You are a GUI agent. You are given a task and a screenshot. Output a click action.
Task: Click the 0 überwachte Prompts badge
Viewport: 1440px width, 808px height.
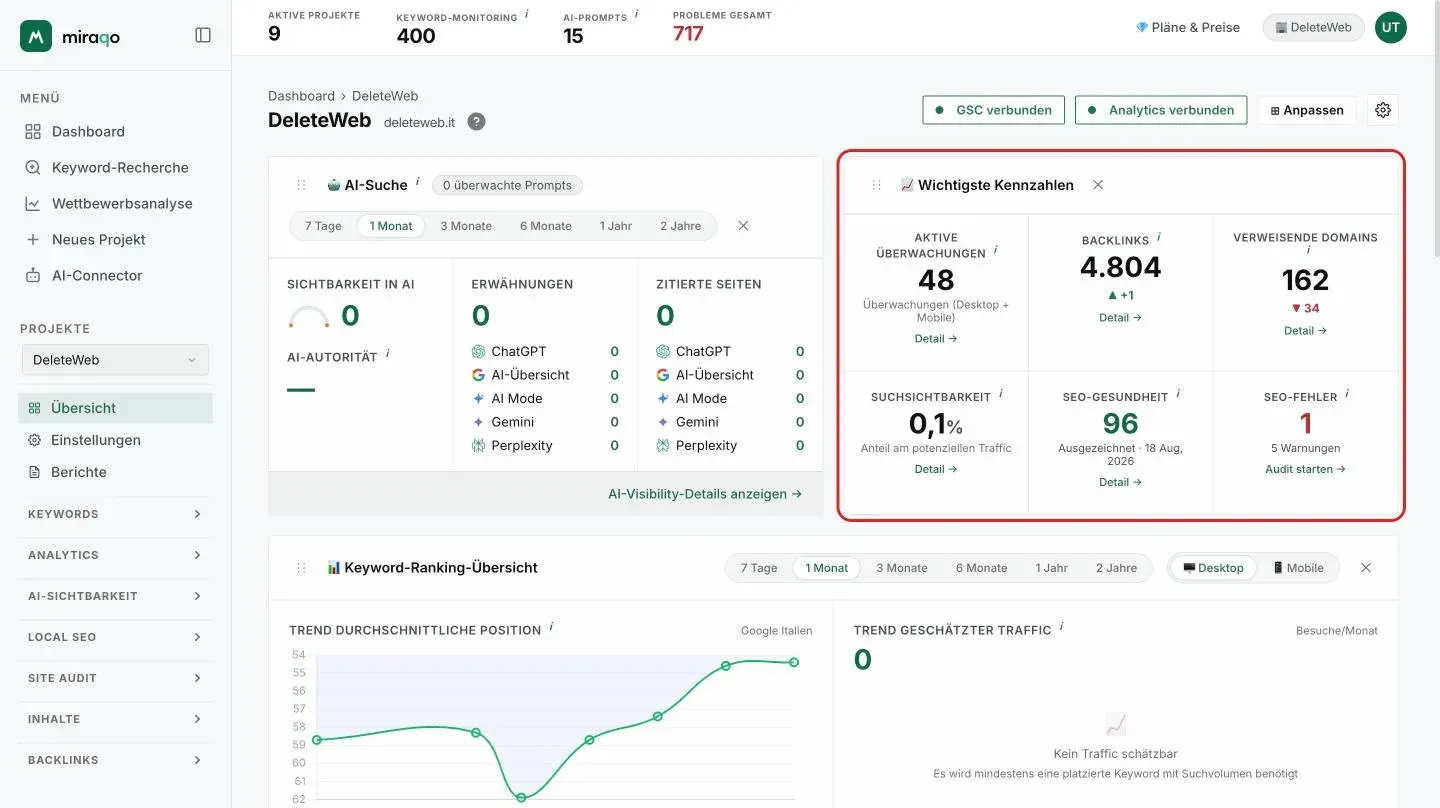pyautogui.click(x=507, y=185)
